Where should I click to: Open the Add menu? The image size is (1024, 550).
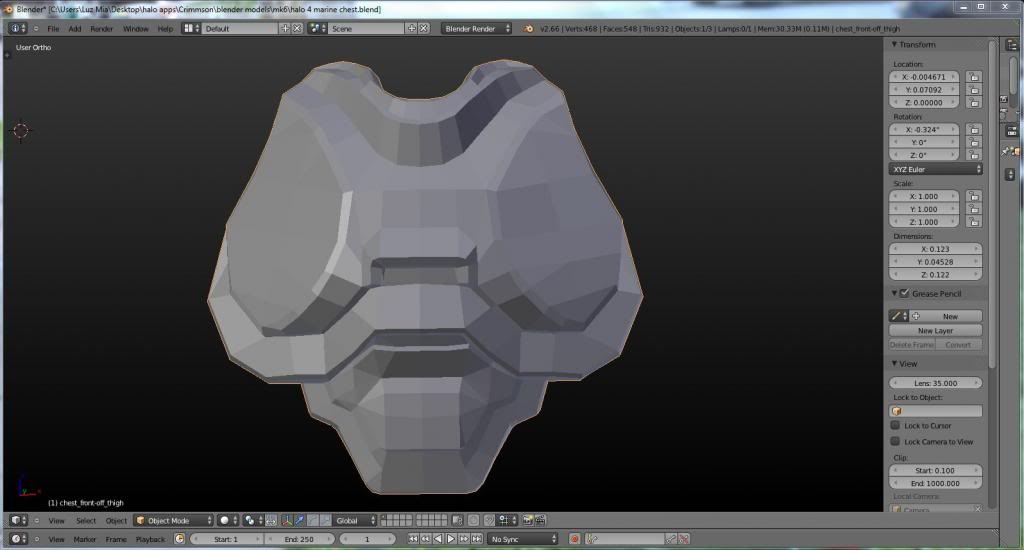pyautogui.click(x=75, y=29)
